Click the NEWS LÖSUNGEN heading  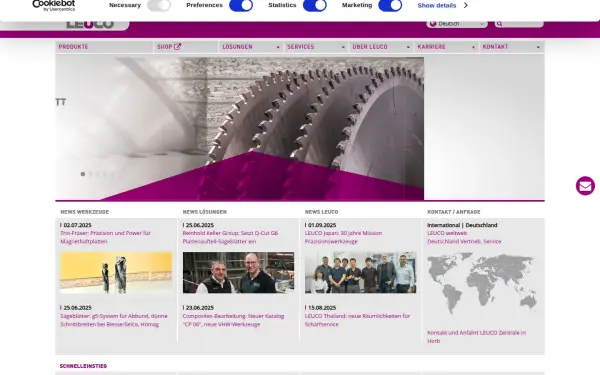coord(205,212)
